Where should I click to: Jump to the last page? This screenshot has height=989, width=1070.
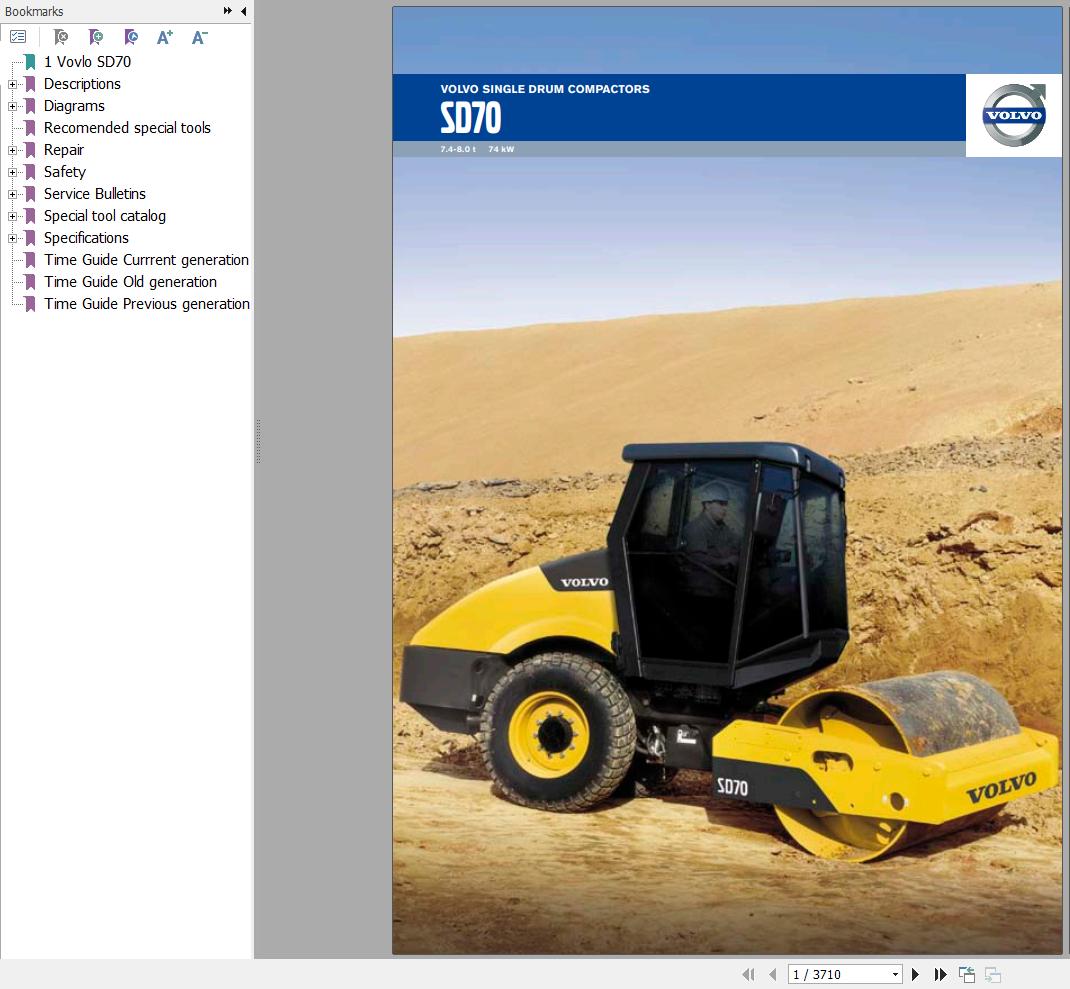(x=940, y=975)
